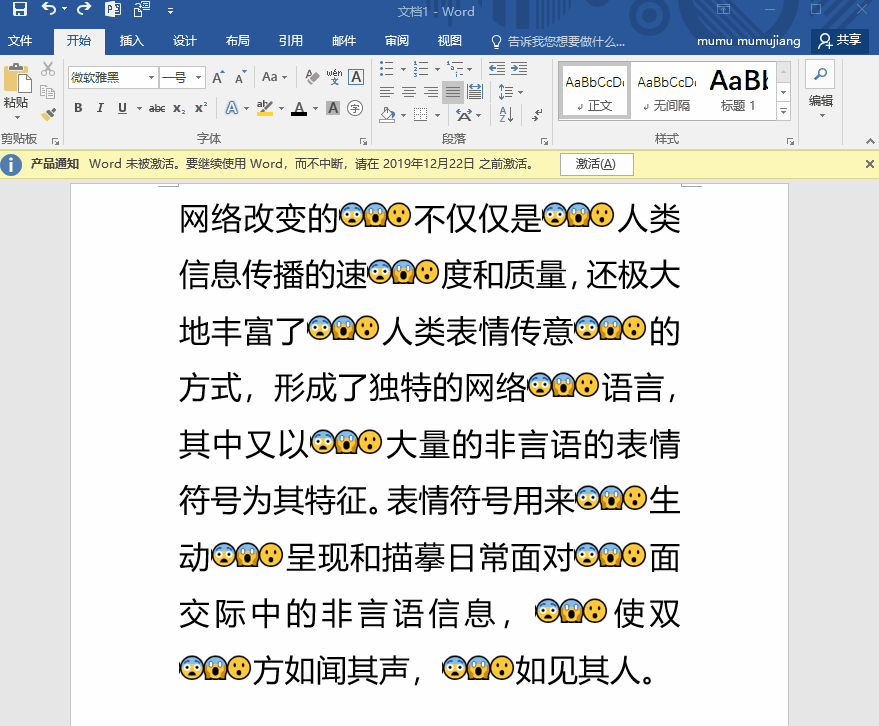The height and width of the screenshot is (726, 879).
Task: Clear all formatting with eraser icon
Action: [x=312, y=77]
